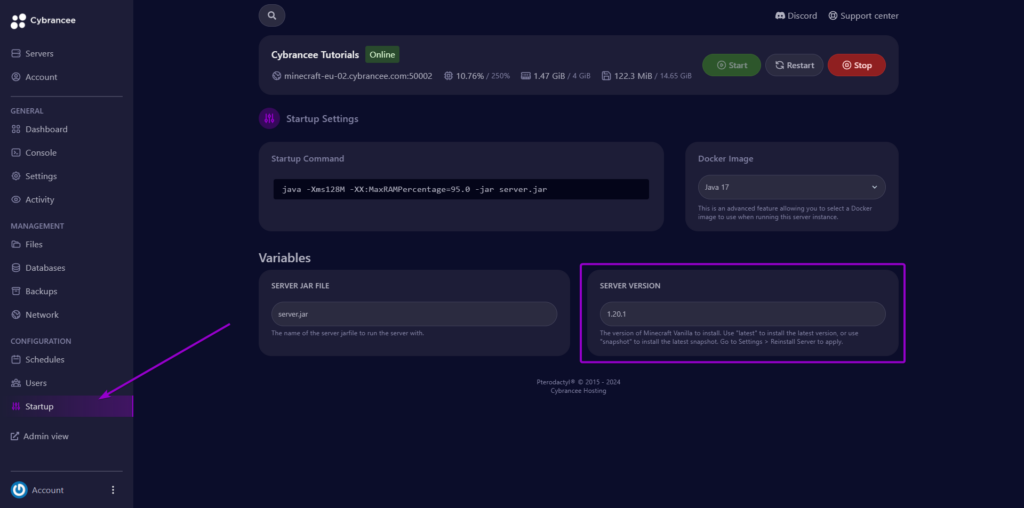Image resolution: width=1024 pixels, height=508 pixels.
Task: Click the Settings gear icon in the sidebar
Action: pyautogui.click(x=16, y=176)
